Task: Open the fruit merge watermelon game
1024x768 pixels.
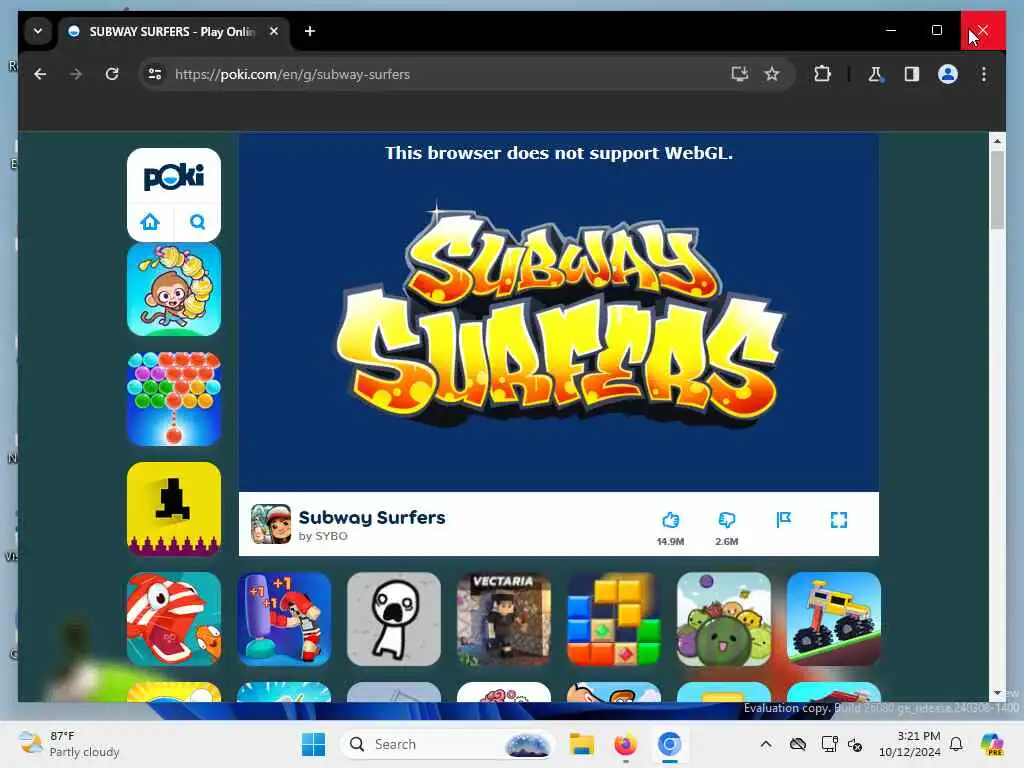Action: 724,619
